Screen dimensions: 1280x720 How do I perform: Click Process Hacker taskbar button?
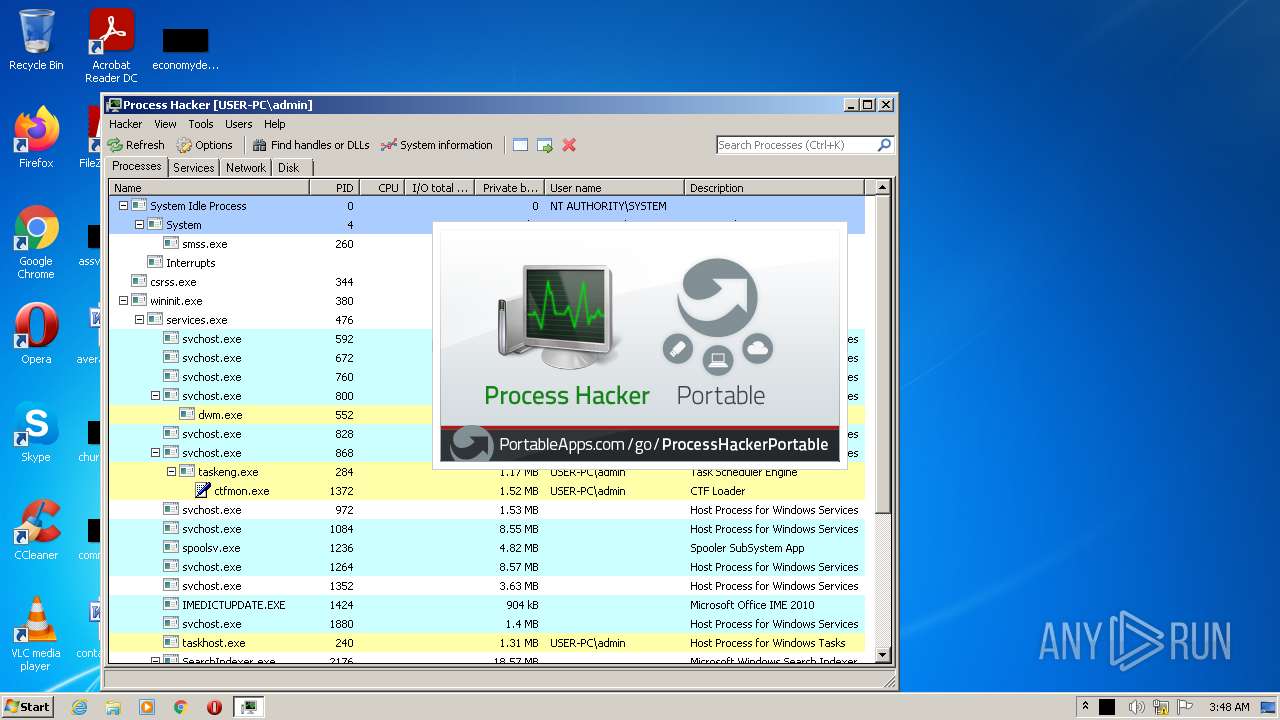click(x=248, y=707)
